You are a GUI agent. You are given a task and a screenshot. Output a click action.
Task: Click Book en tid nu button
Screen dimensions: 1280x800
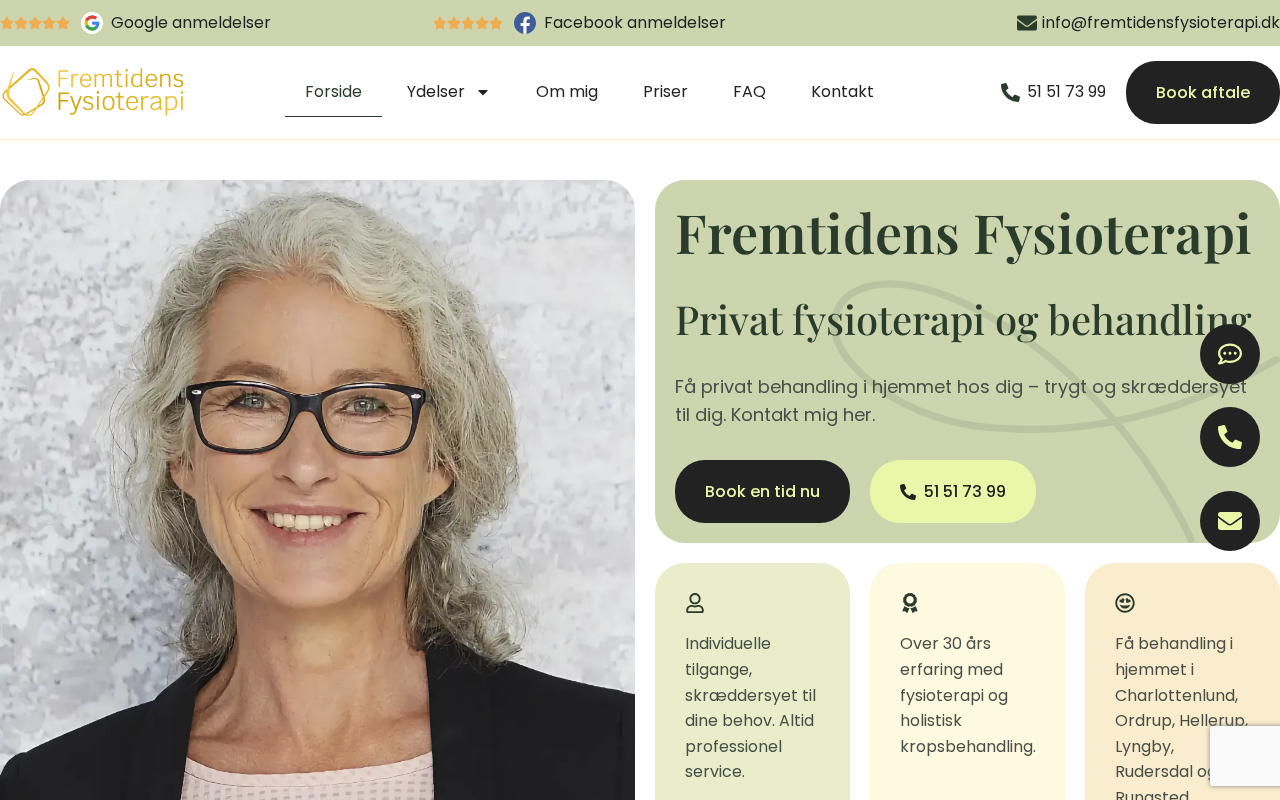click(x=762, y=491)
